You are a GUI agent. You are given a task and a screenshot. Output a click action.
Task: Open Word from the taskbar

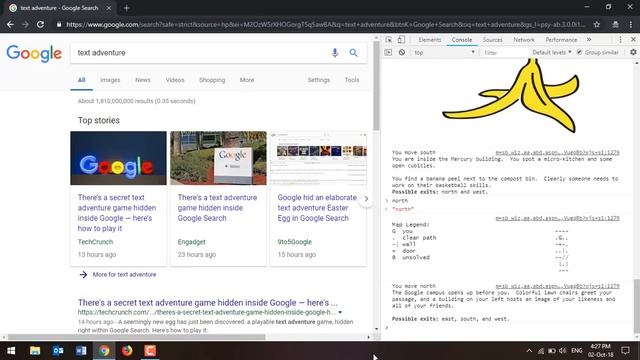(x=81, y=351)
